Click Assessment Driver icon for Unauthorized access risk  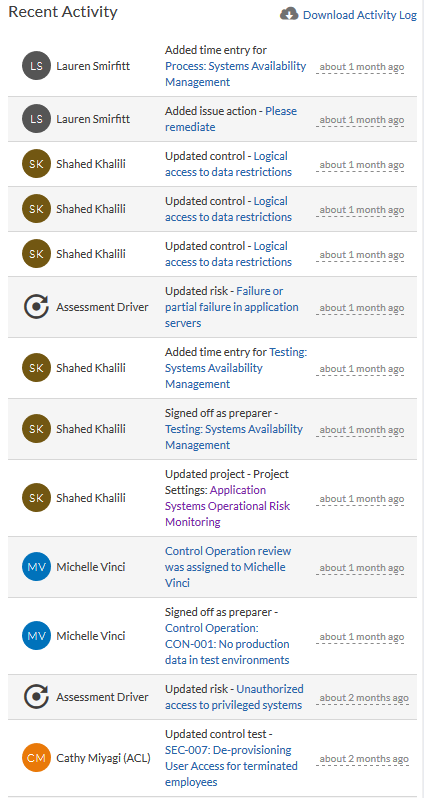click(37, 697)
